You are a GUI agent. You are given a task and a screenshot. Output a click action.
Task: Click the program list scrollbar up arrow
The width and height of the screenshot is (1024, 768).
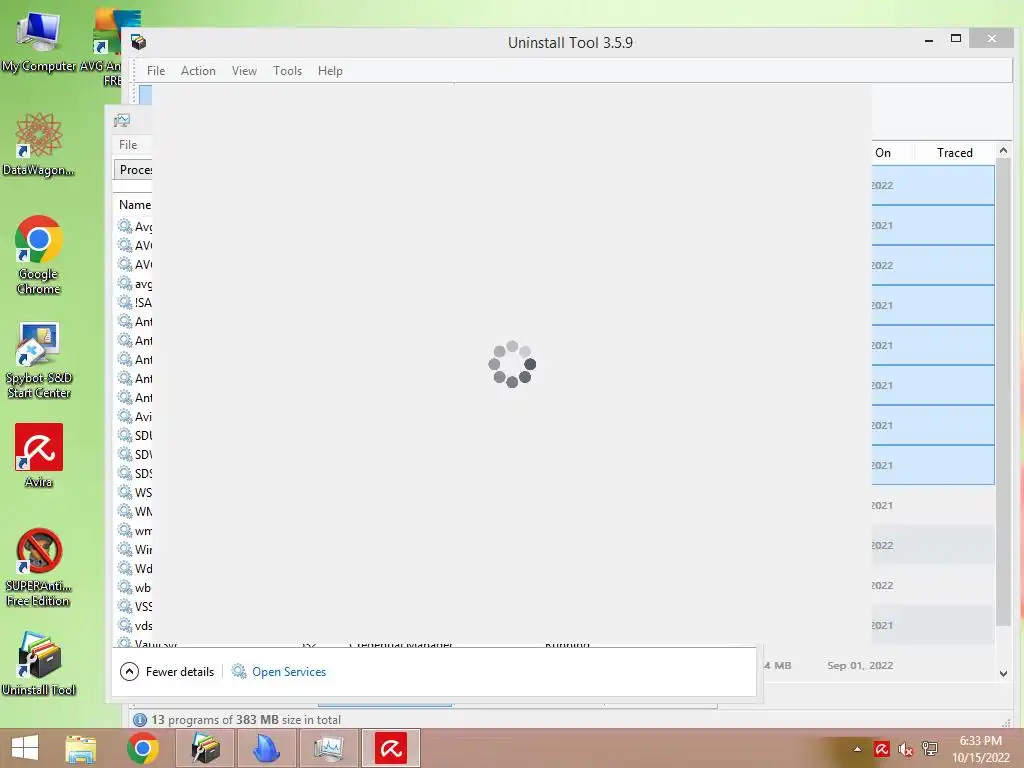1003,151
